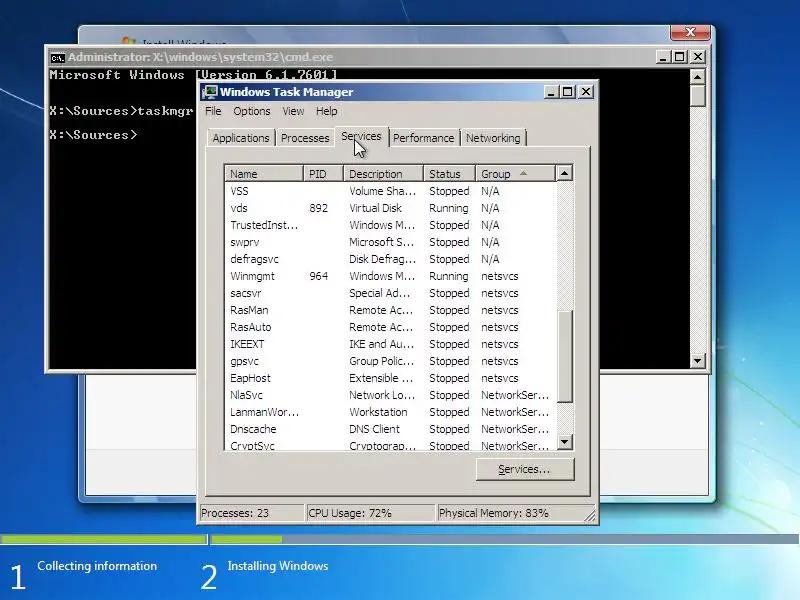Click the Installing Windows progress bar
Image resolution: width=800 pixels, height=600 pixels.
coord(504,539)
